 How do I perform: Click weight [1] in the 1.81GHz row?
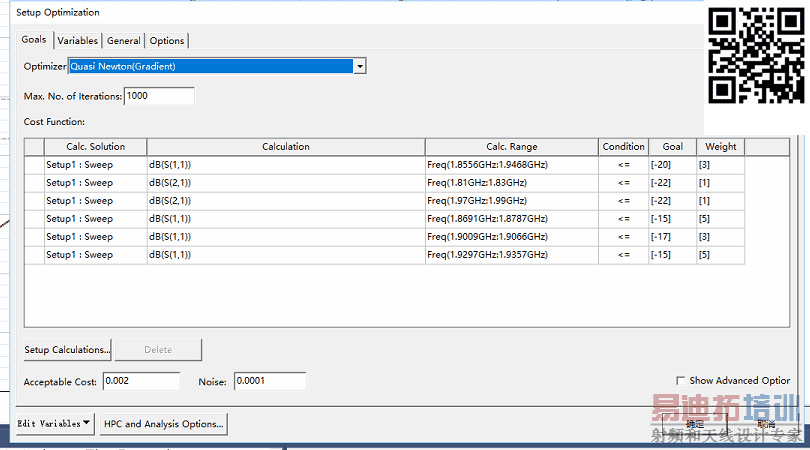point(721,183)
